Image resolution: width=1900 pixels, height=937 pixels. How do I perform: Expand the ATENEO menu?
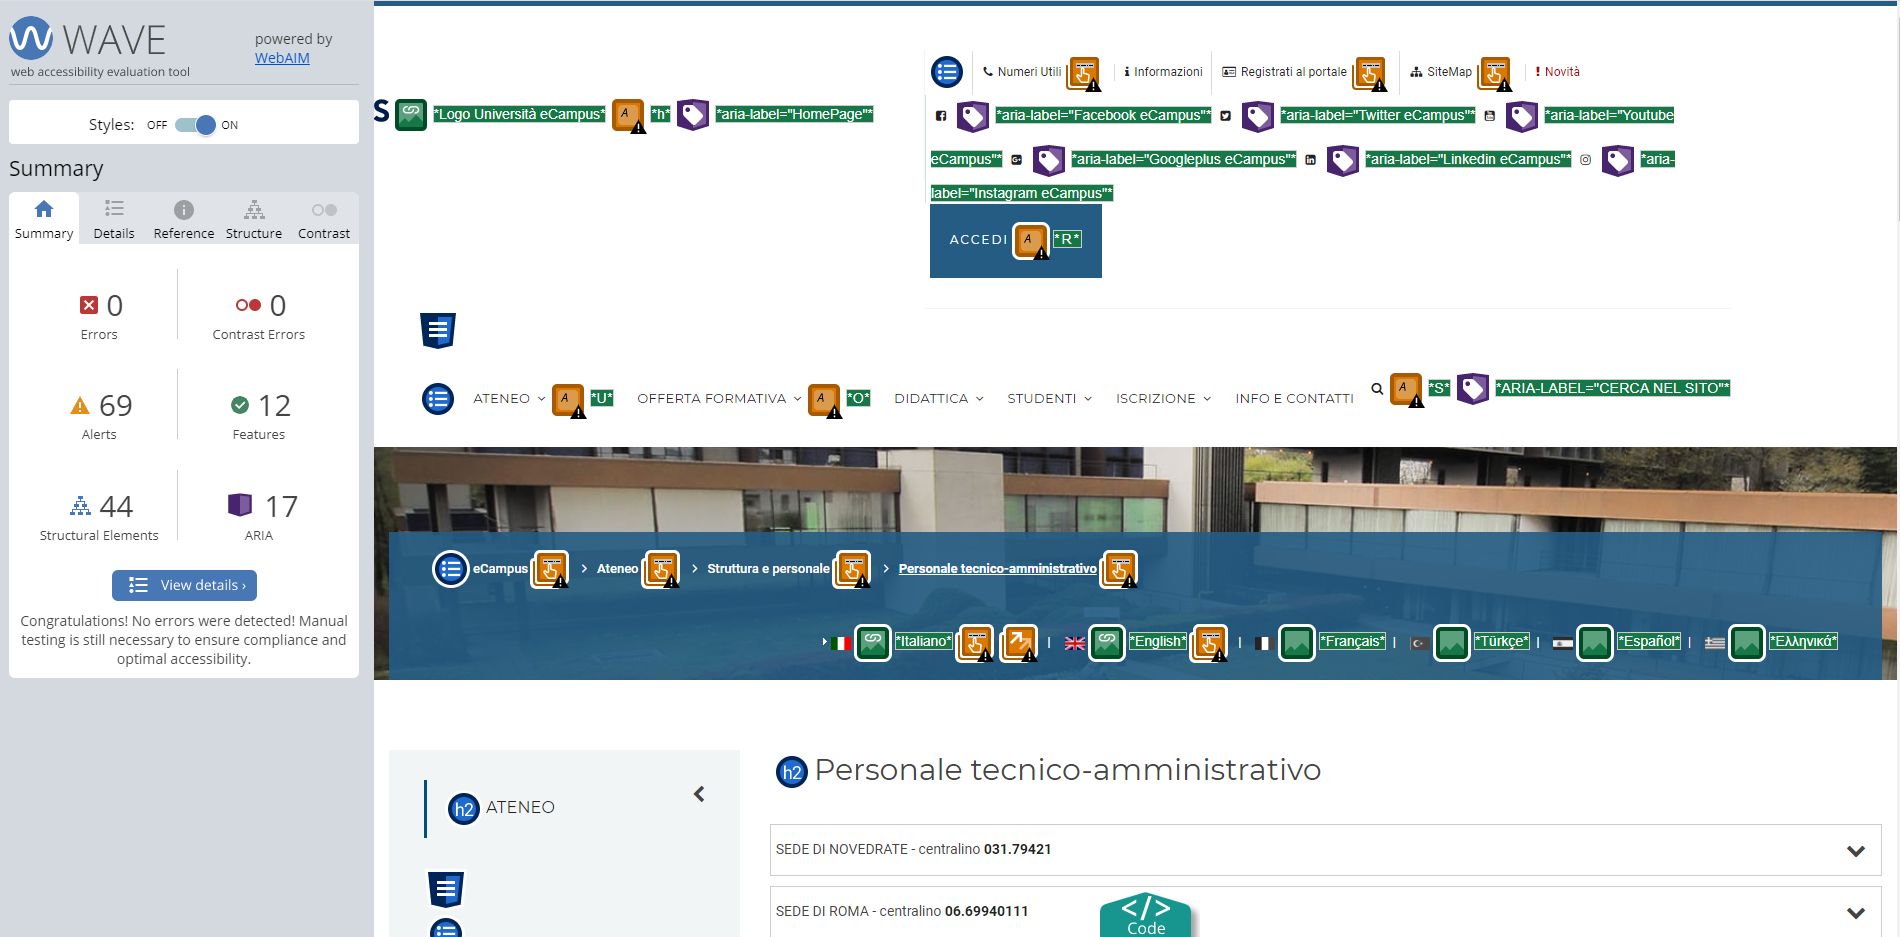click(x=509, y=398)
